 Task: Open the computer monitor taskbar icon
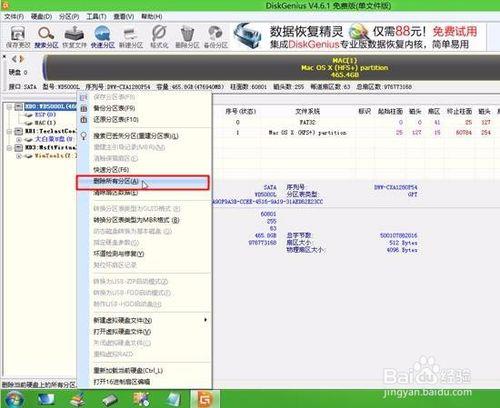46,399
